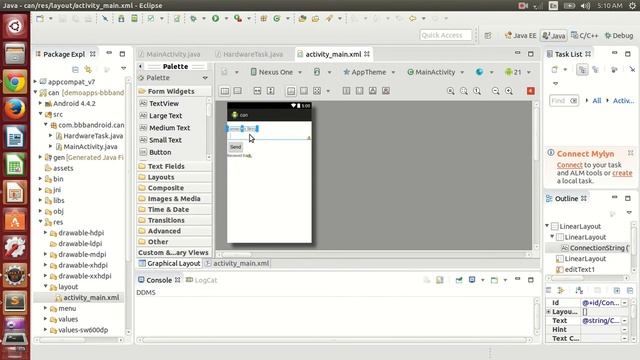The height and width of the screenshot is (360, 640).
Task: Collapse all properties in the property sheet toolbar
Action: 630,290
